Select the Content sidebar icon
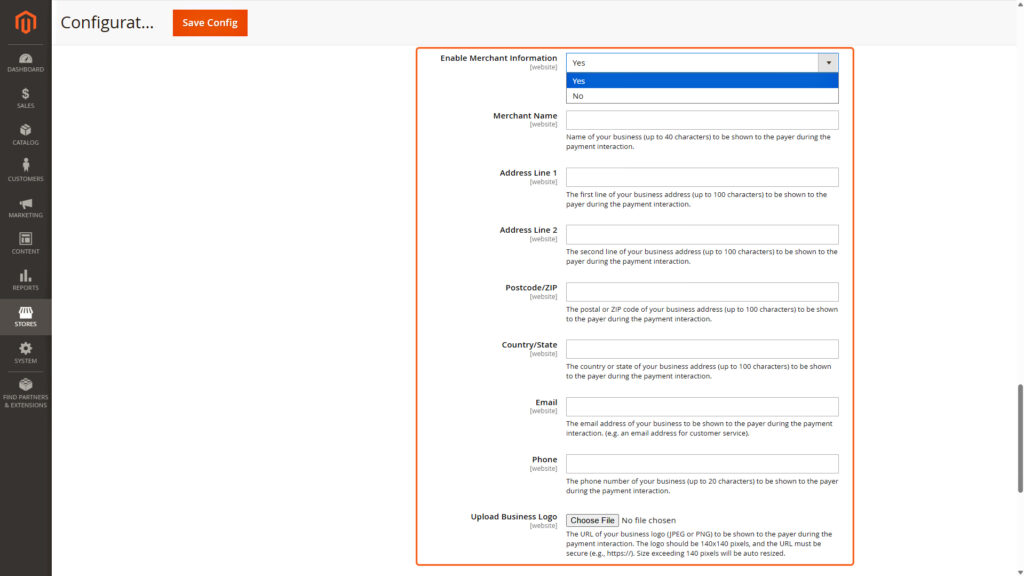Image resolution: width=1024 pixels, height=576 pixels. pyautogui.click(x=24, y=244)
